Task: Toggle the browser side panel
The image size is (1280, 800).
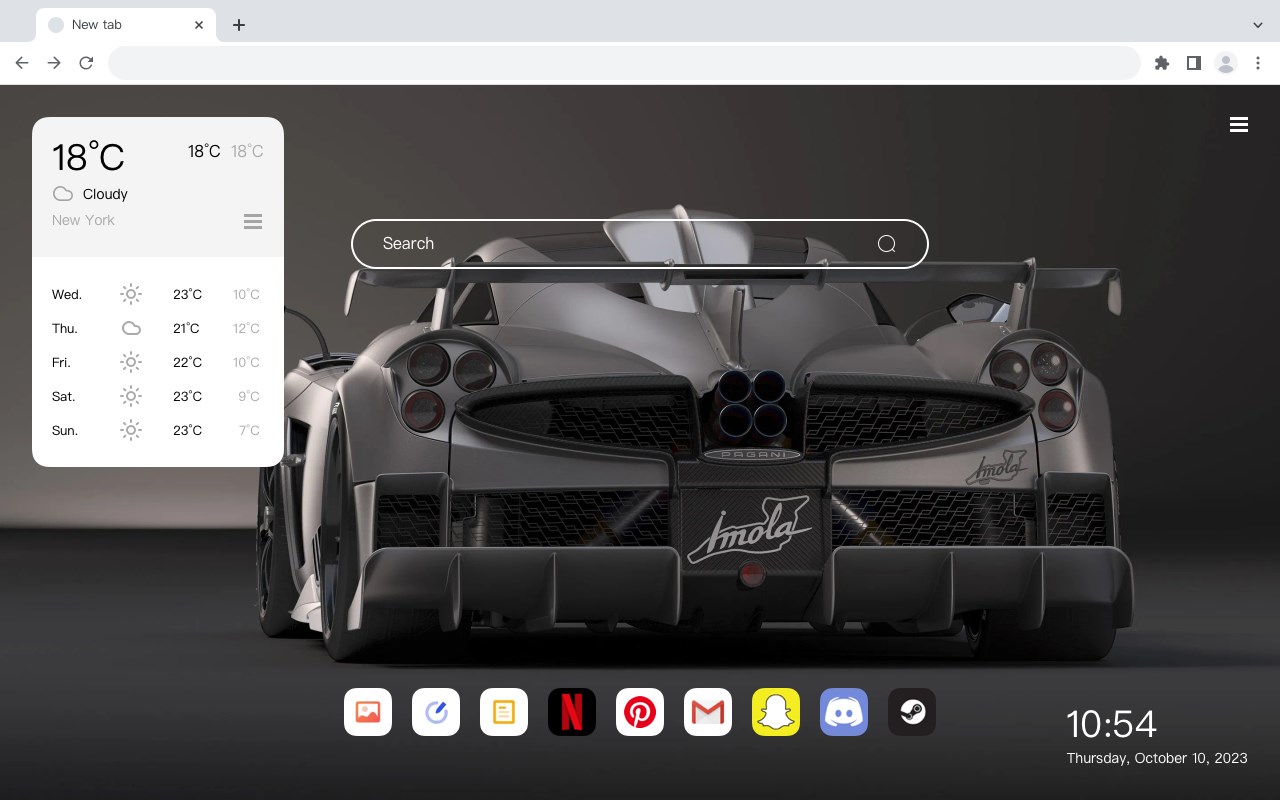Action: pos(1194,63)
